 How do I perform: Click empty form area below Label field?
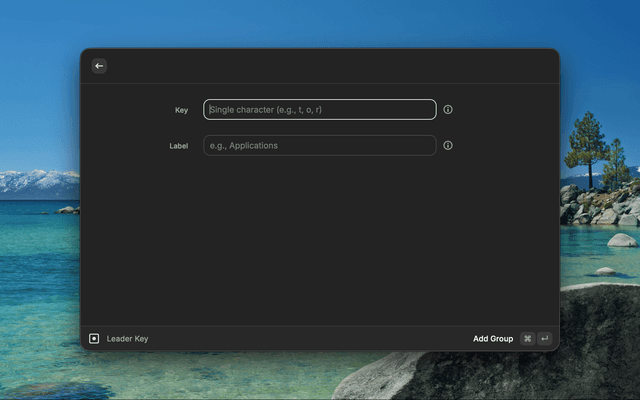coord(320,240)
